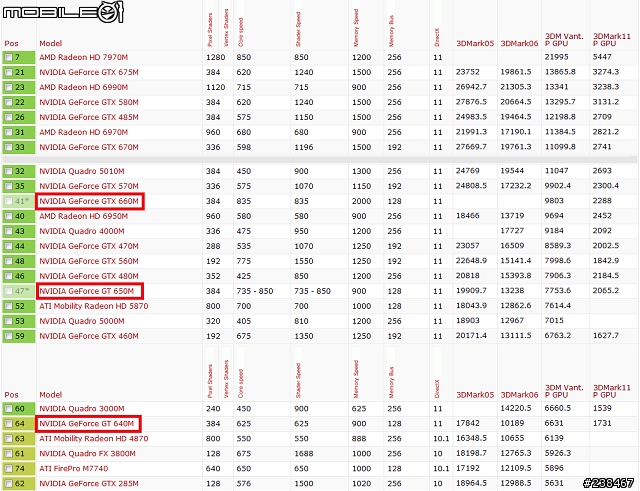Enable the checkbox for AMD Radeon HD 6950M

coord(9,216)
